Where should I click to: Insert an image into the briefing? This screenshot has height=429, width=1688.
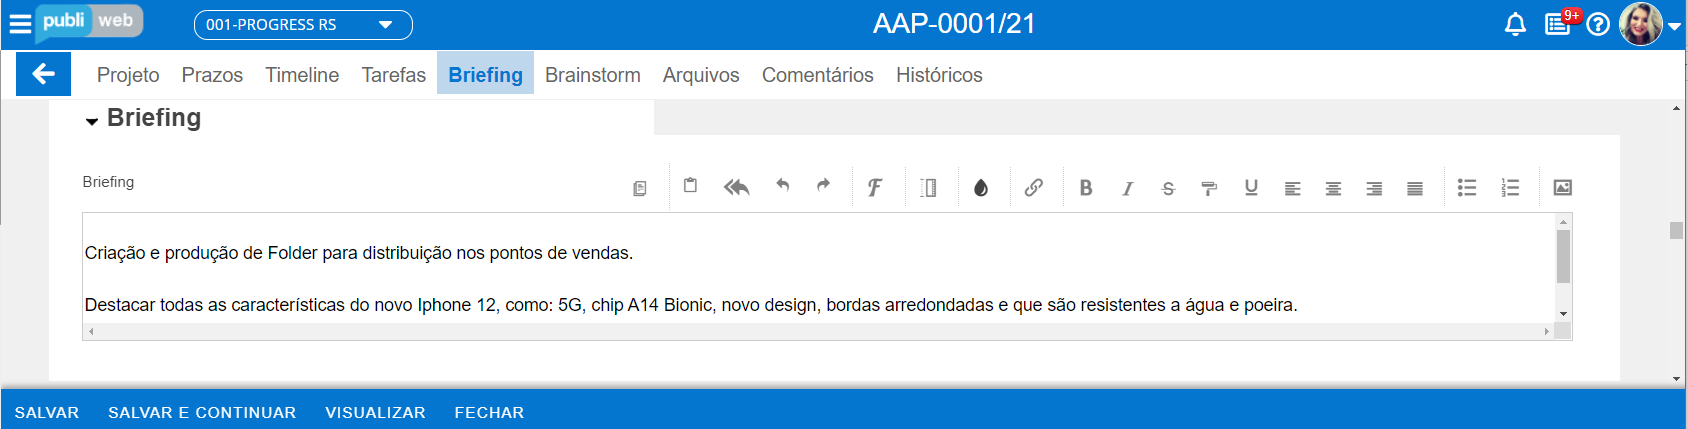[x=1562, y=187]
